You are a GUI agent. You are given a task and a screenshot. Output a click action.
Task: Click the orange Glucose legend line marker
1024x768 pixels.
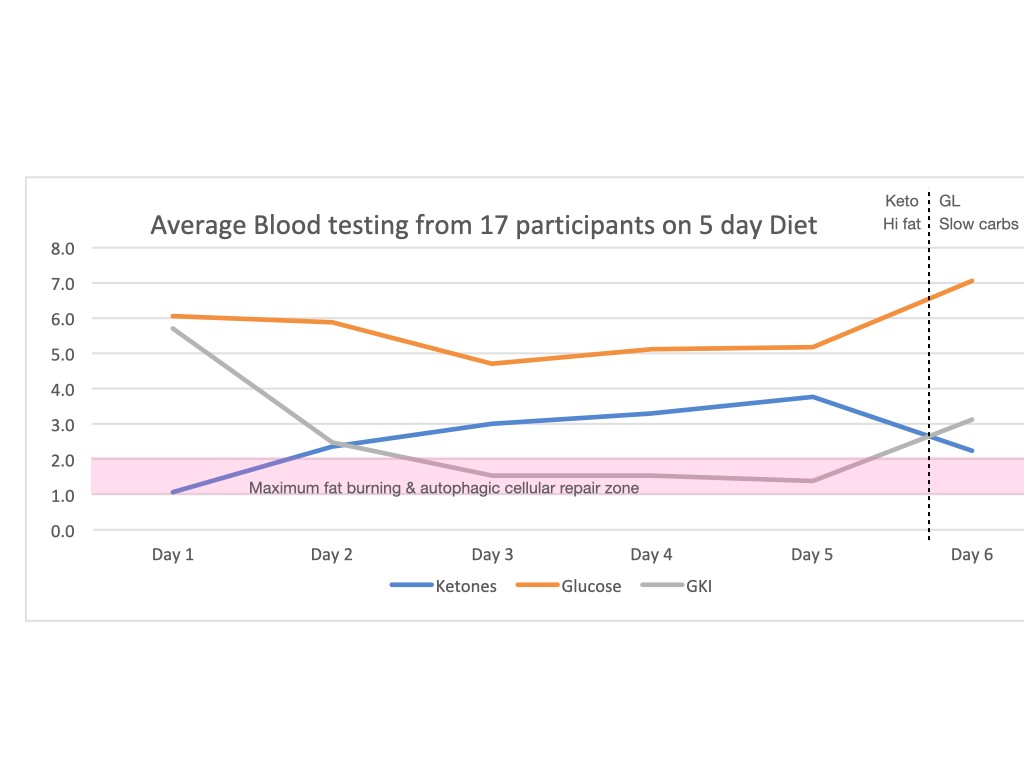pyautogui.click(x=534, y=586)
